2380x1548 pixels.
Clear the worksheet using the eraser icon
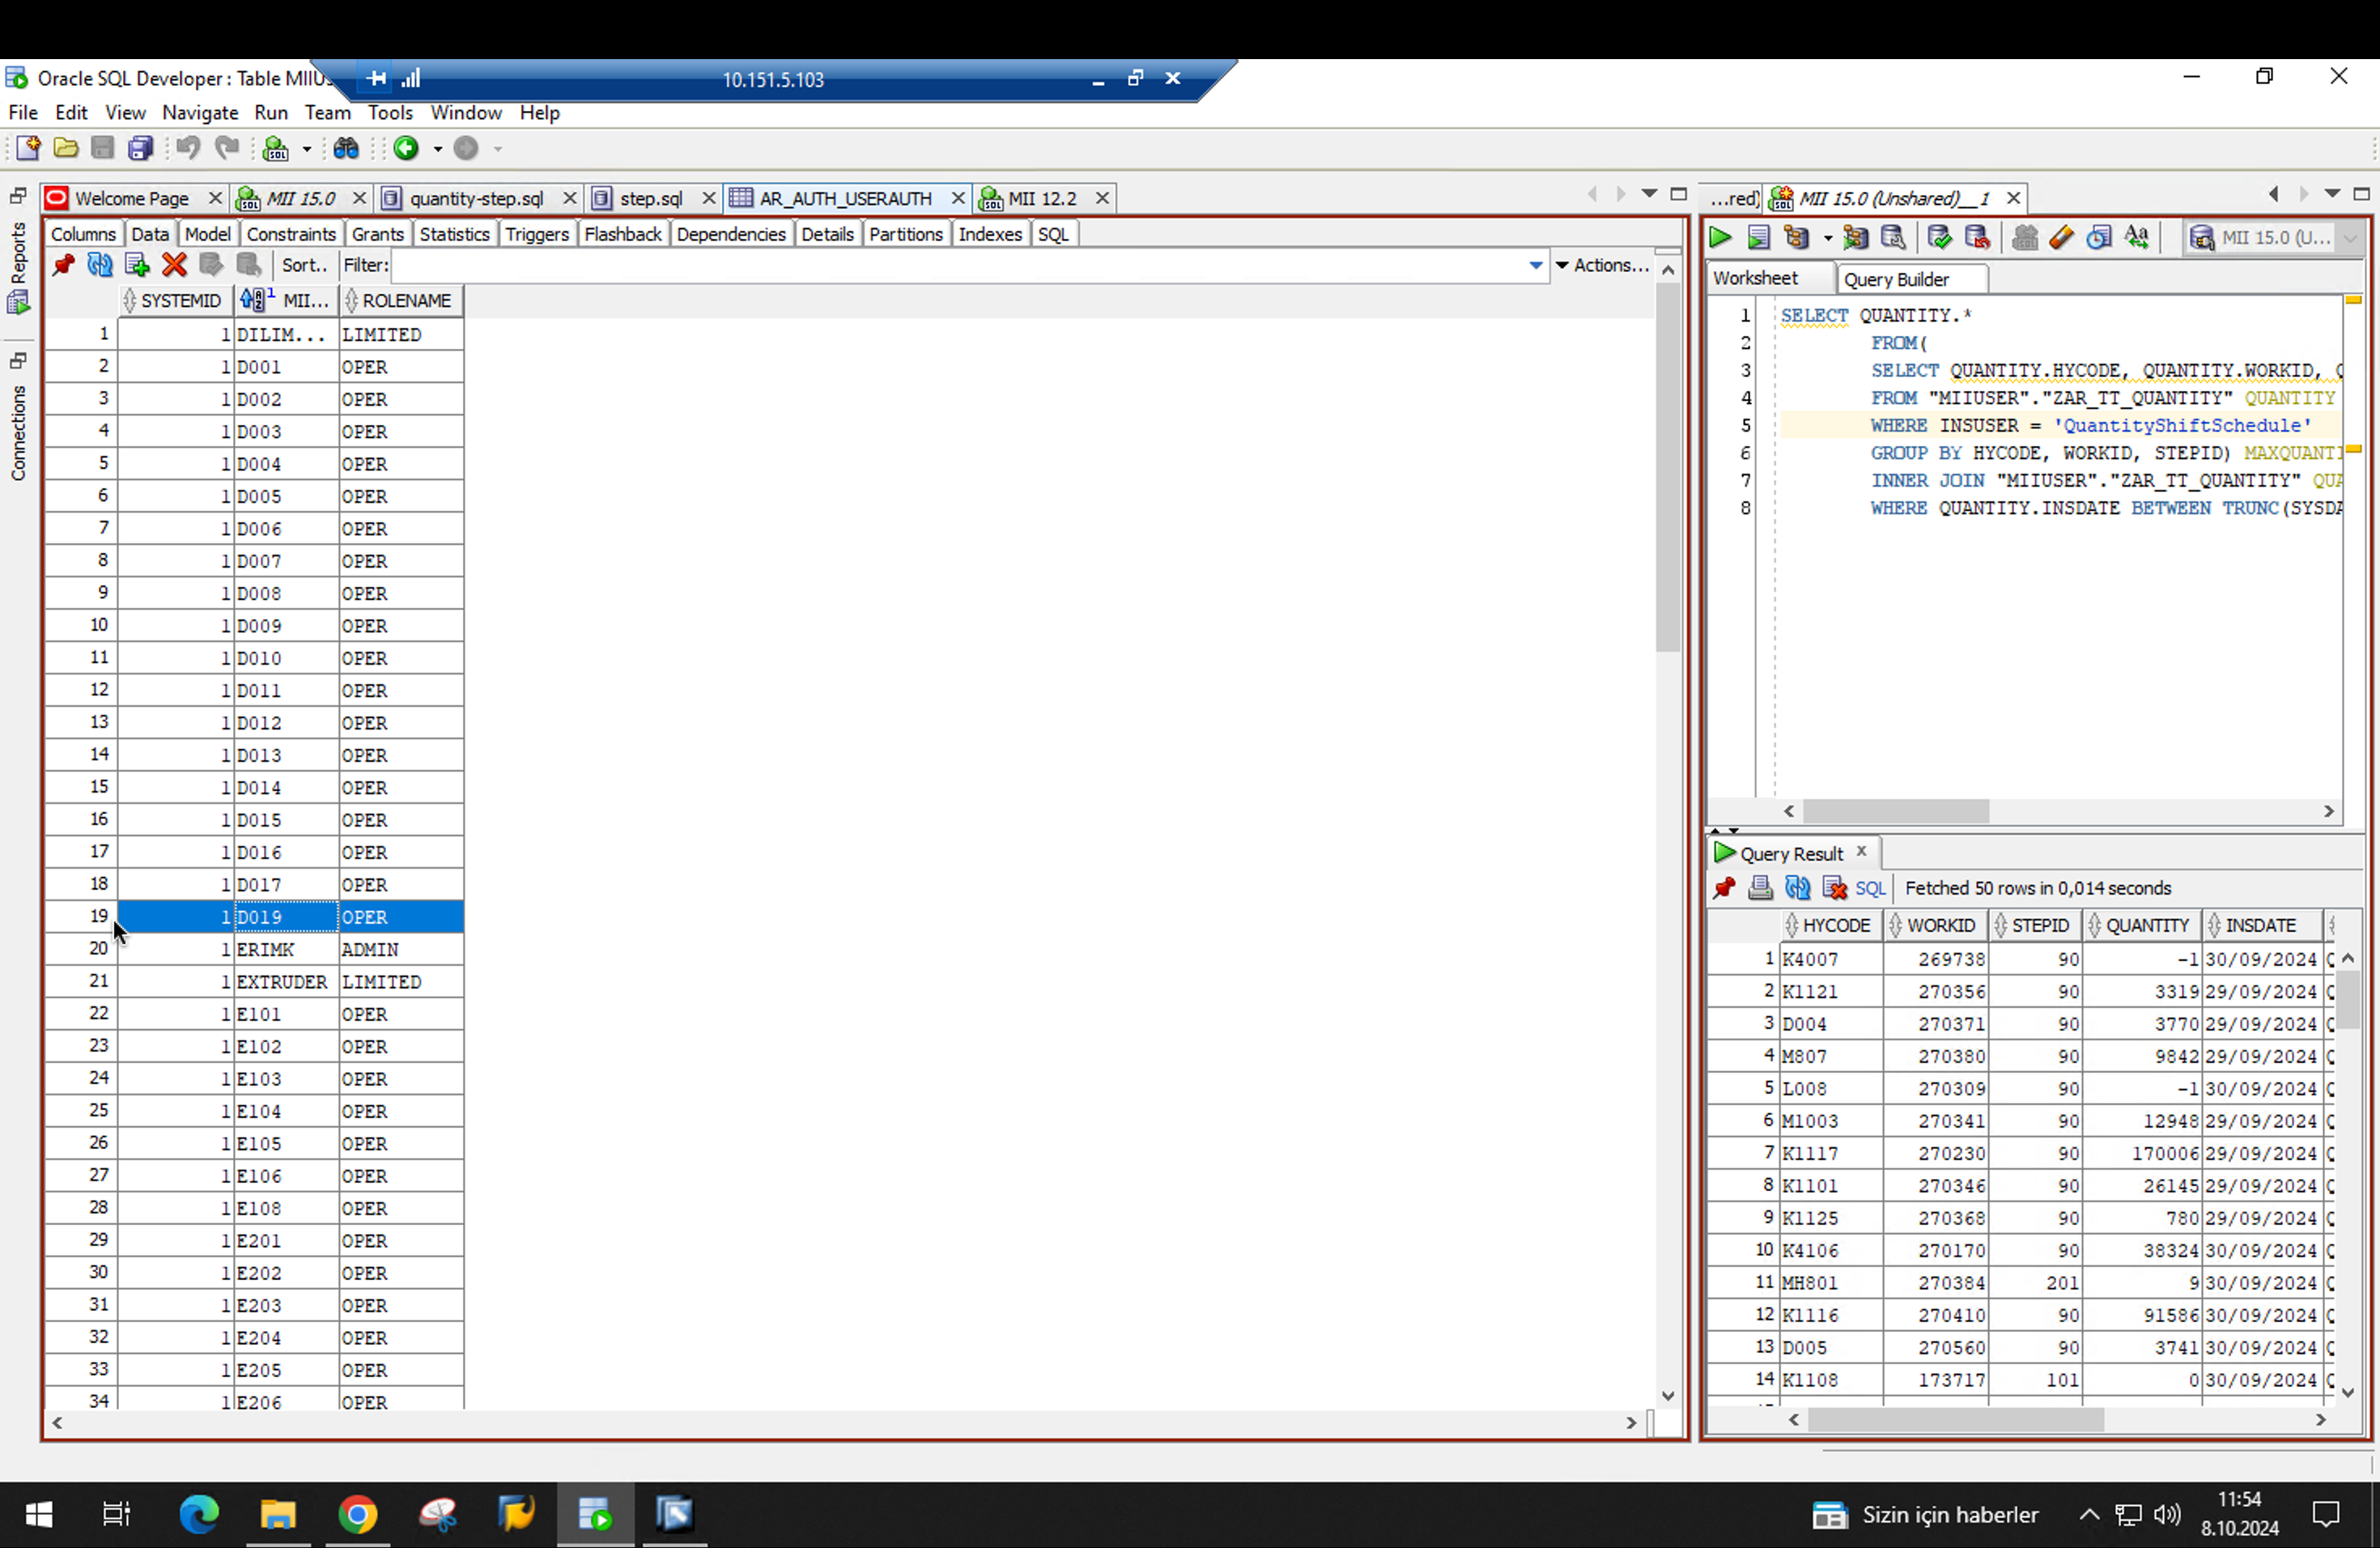point(2061,237)
